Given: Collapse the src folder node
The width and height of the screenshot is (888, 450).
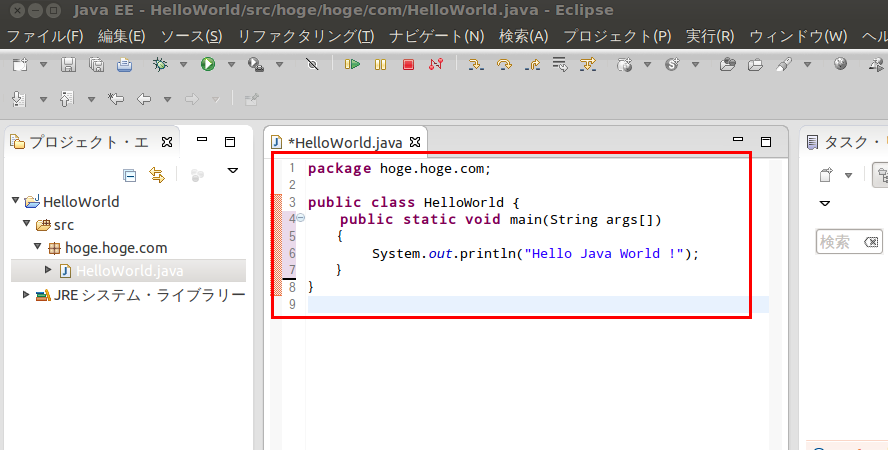Looking at the screenshot, I should [27, 224].
